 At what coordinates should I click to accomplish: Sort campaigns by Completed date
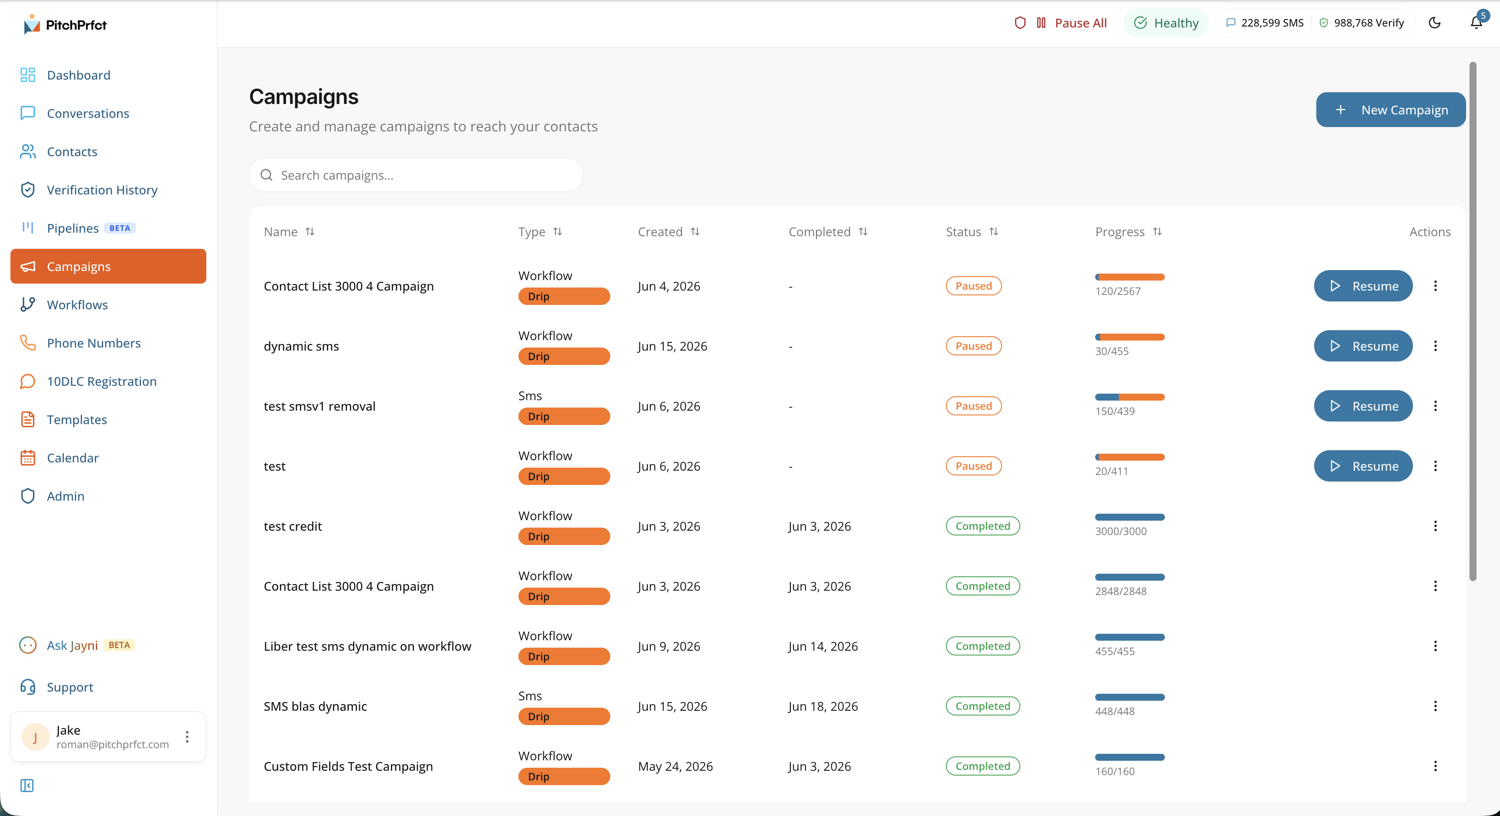(828, 232)
